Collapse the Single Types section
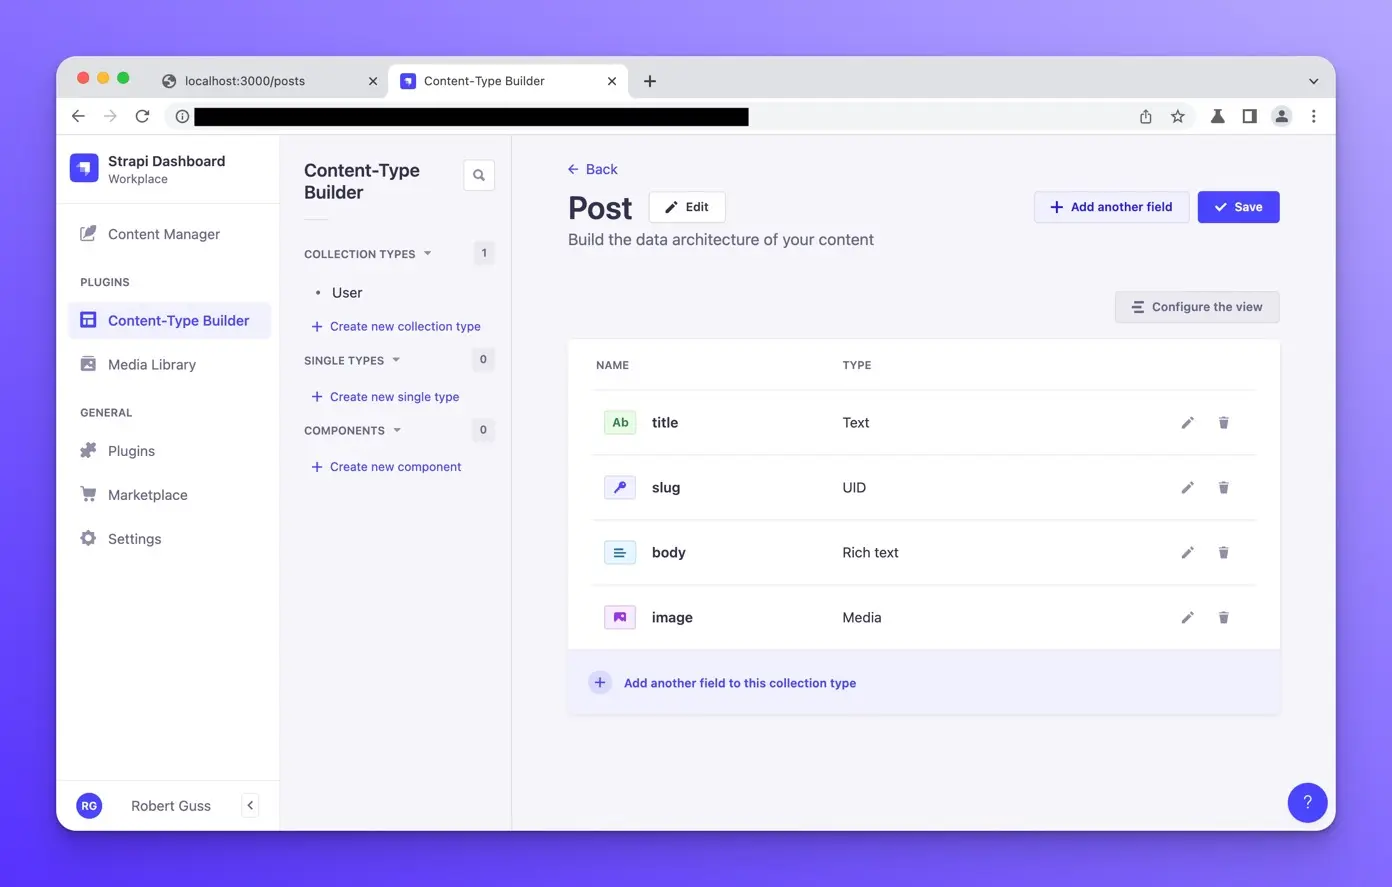This screenshot has width=1392, height=887. [396, 360]
